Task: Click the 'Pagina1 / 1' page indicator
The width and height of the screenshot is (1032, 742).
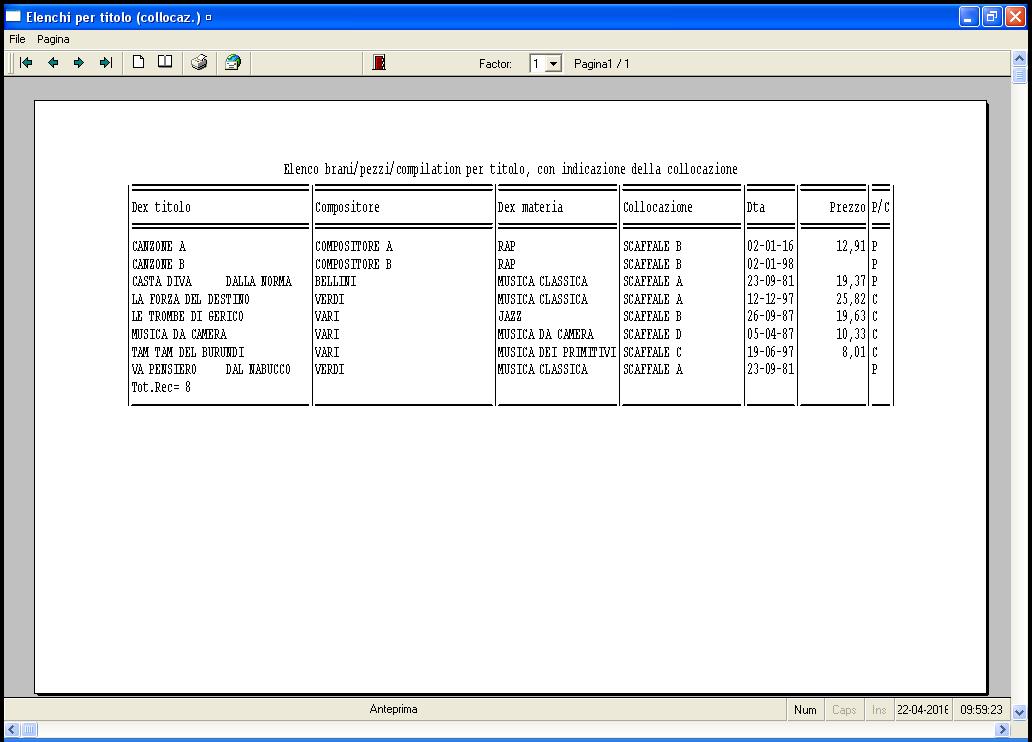Action: [602, 64]
